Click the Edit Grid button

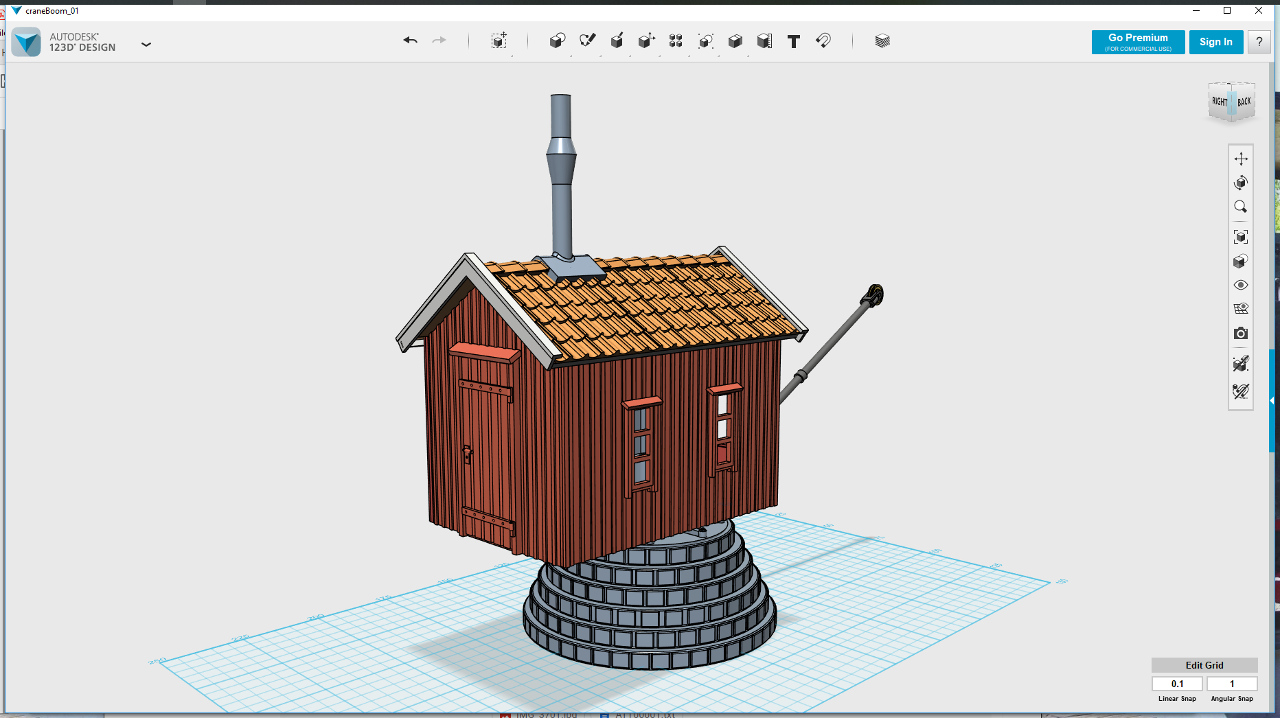pos(1204,665)
